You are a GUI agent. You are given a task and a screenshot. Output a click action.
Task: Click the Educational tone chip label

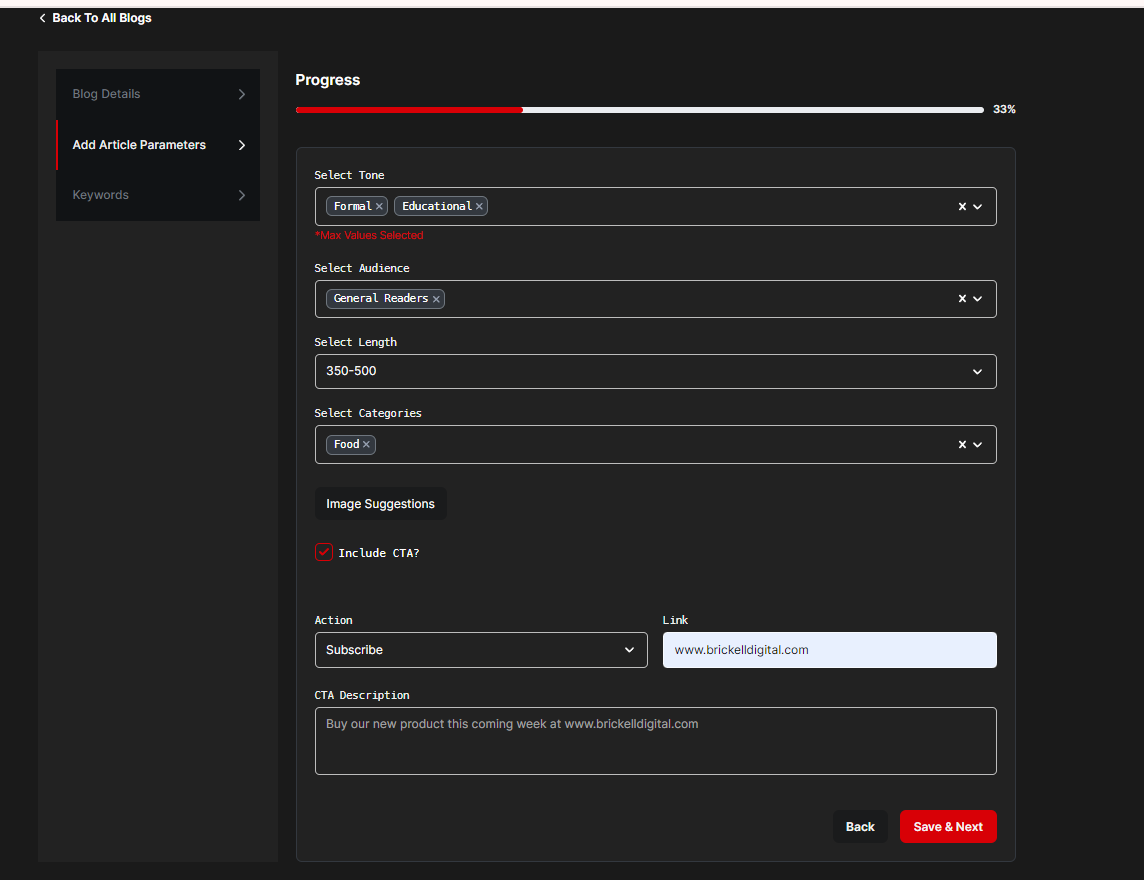point(436,207)
